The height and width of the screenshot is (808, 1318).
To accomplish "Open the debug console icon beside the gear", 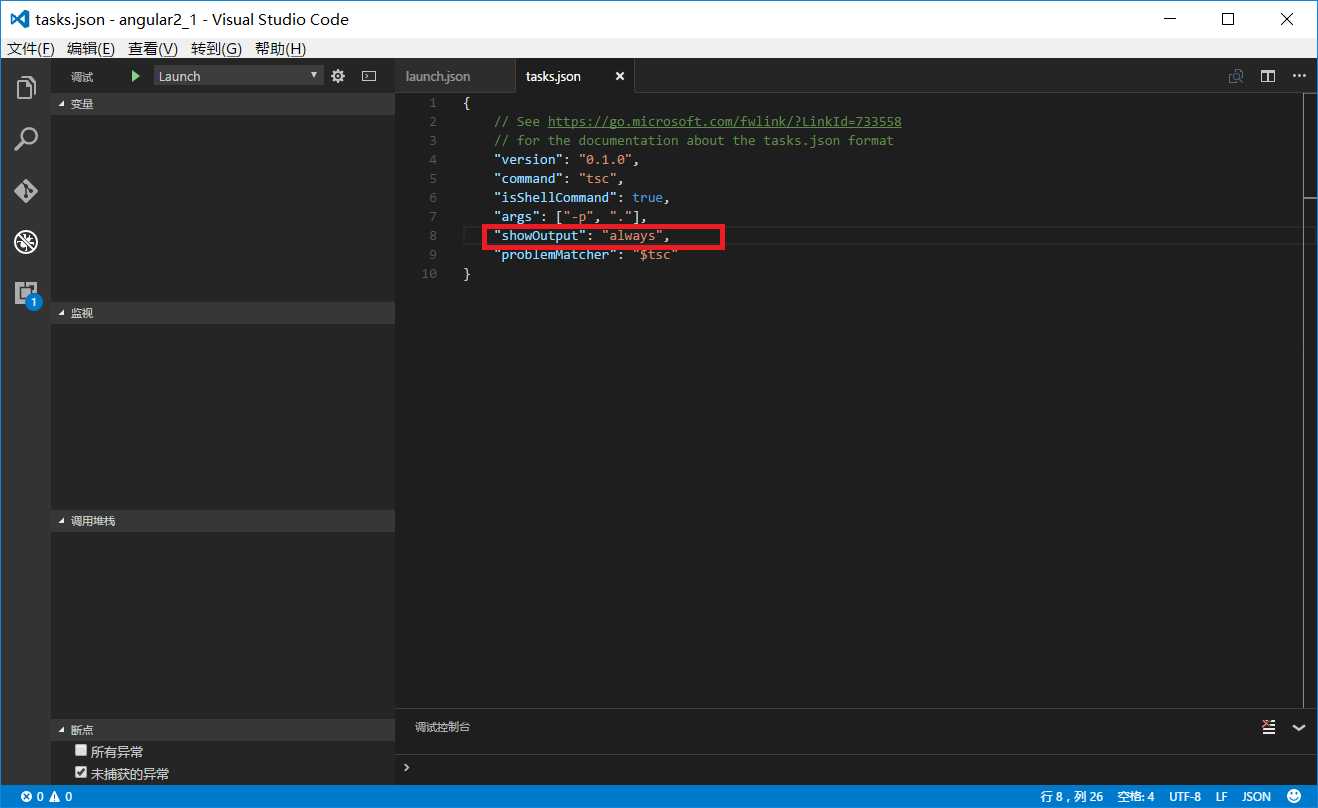I will 369,76.
